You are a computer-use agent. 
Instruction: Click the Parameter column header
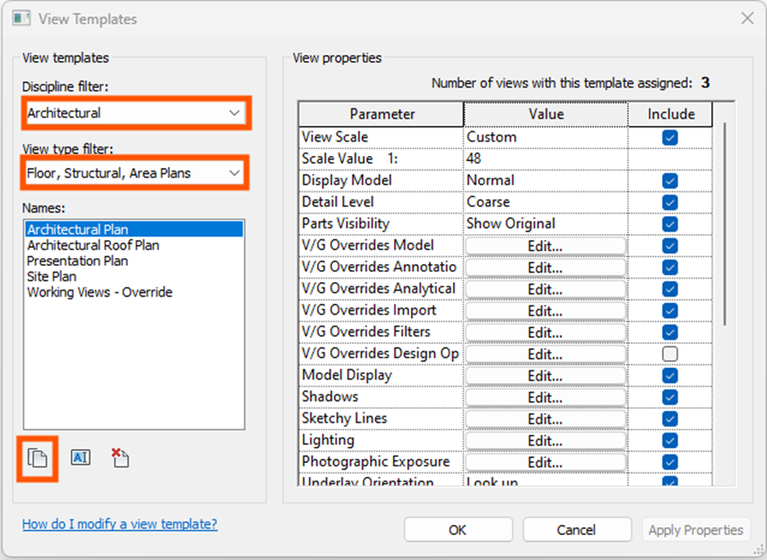tap(381, 114)
